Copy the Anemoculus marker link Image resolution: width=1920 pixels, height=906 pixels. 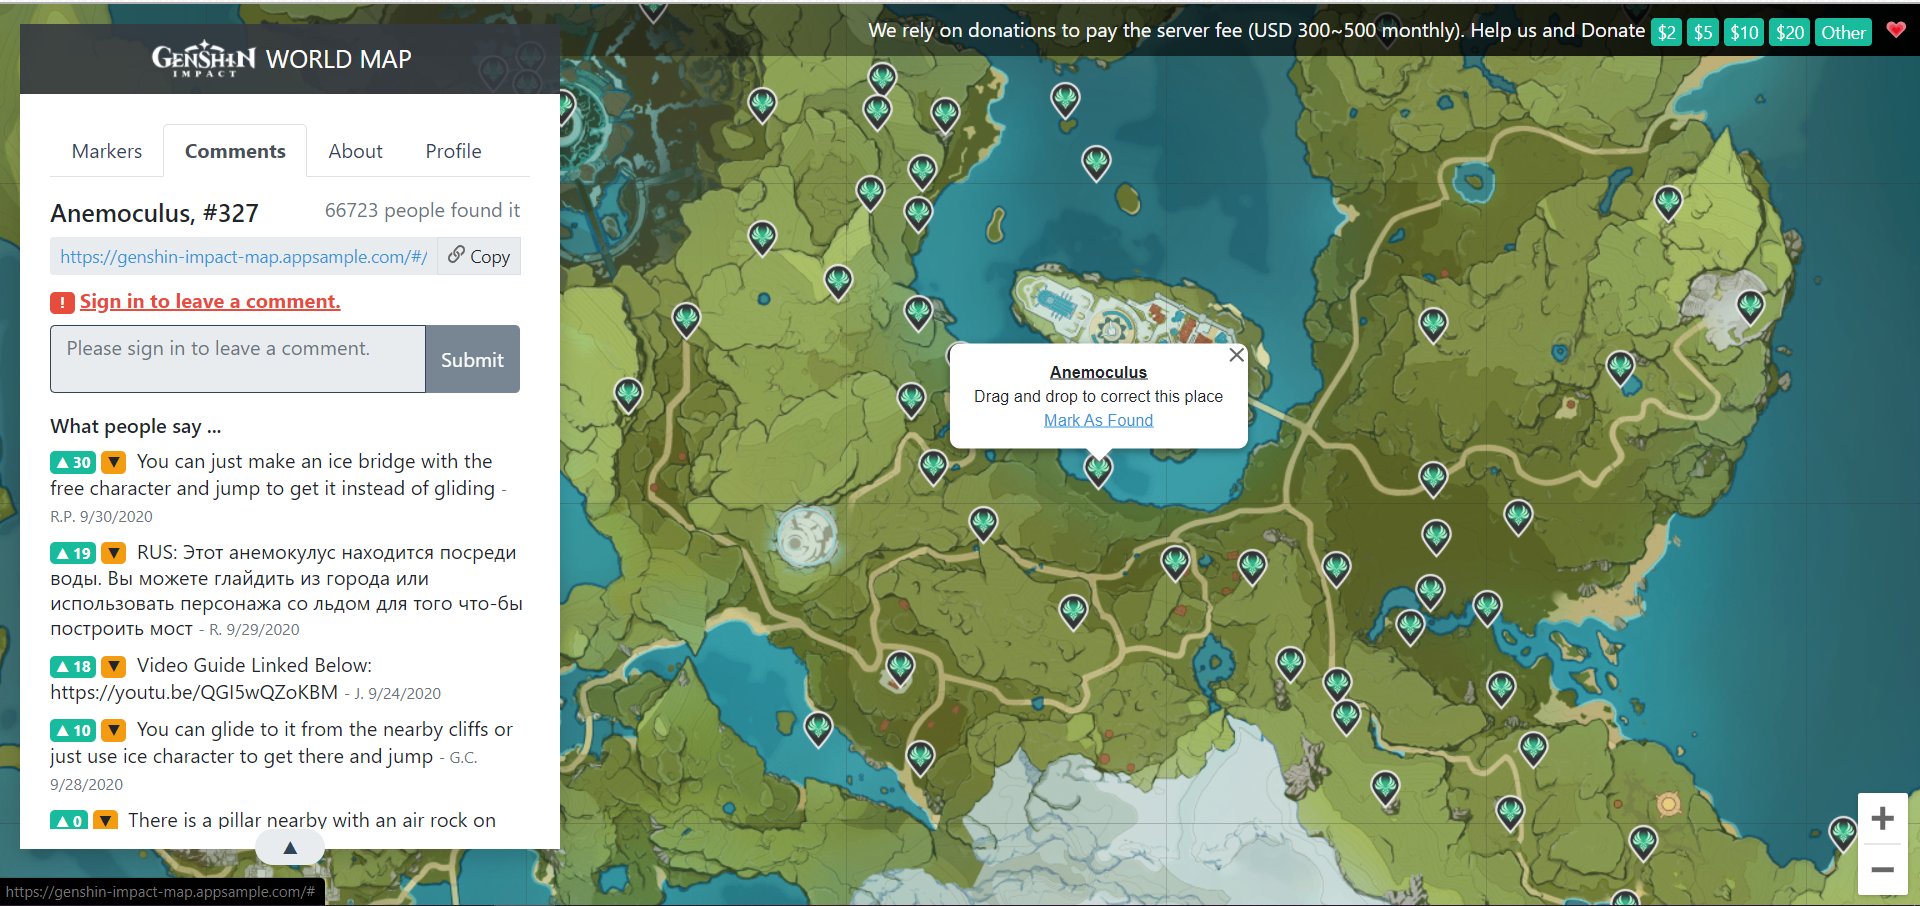(x=479, y=256)
